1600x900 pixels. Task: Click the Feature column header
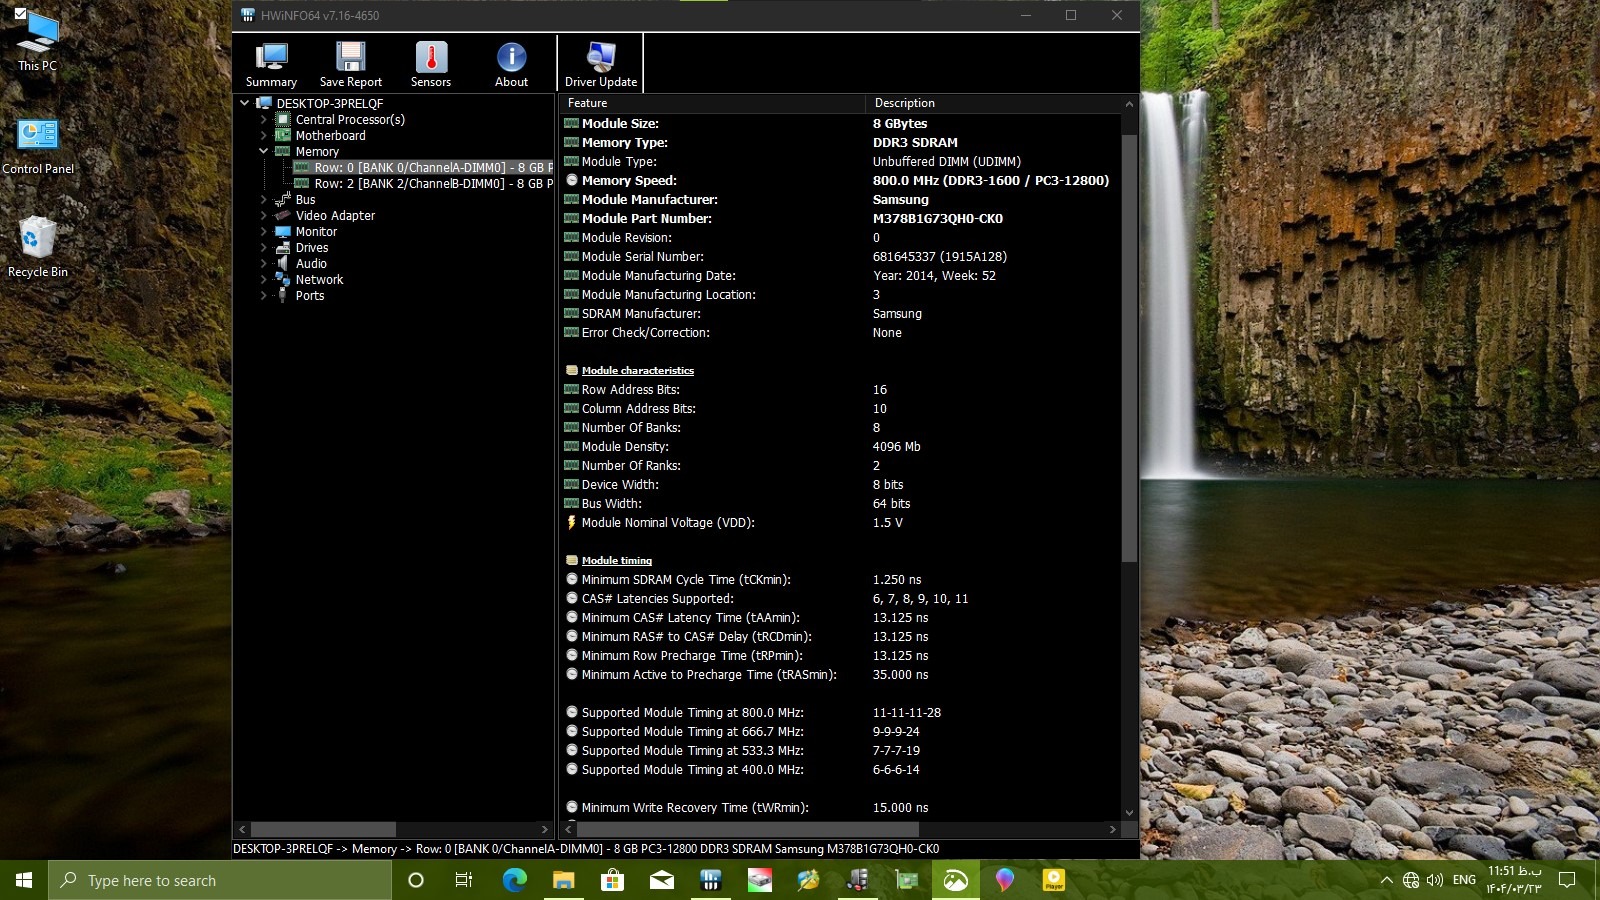click(712, 103)
